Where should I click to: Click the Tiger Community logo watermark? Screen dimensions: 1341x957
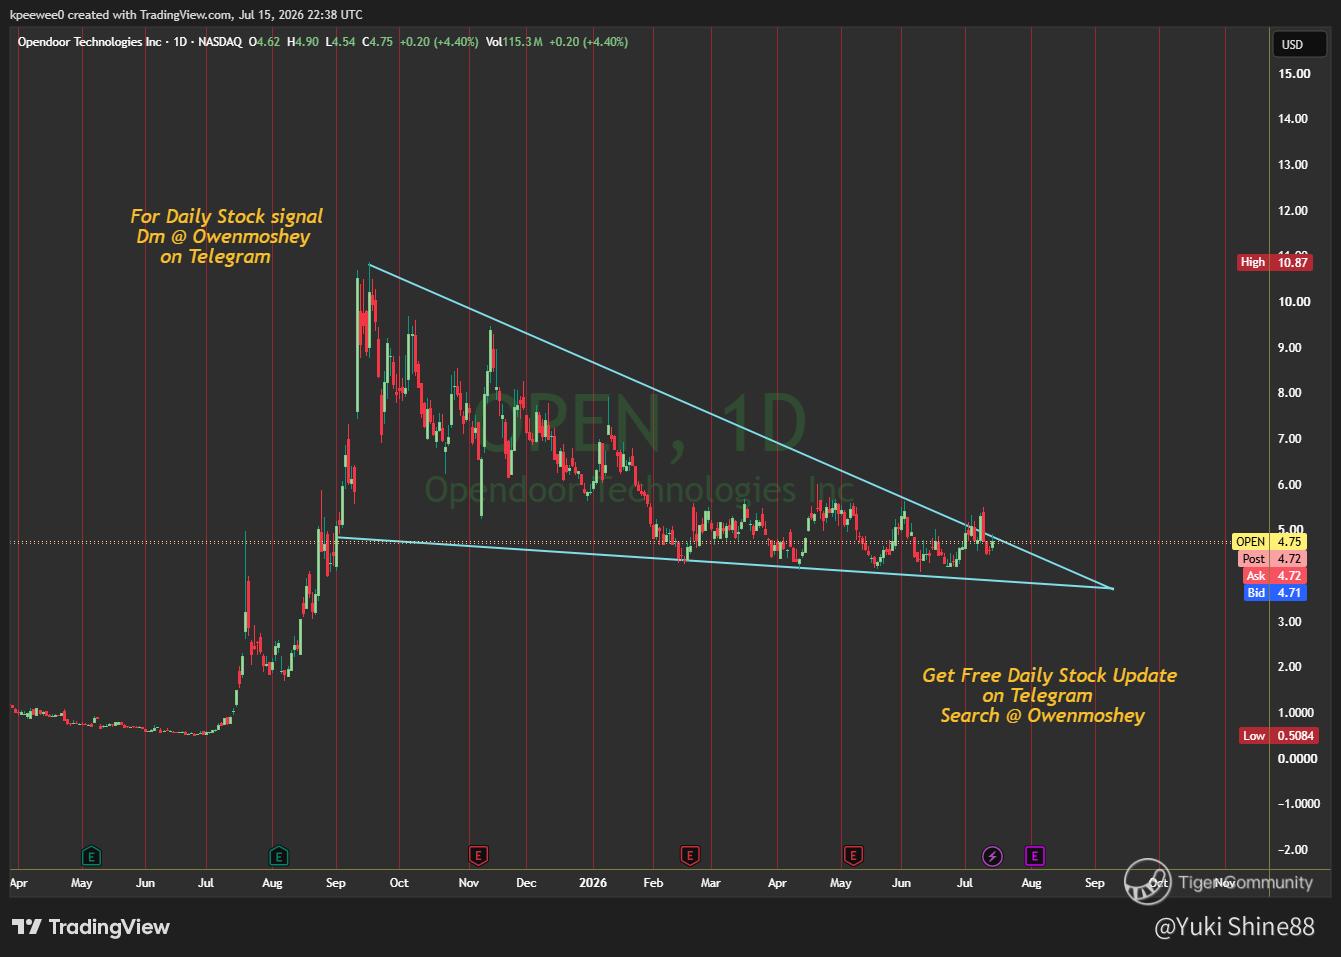pos(1218,882)
